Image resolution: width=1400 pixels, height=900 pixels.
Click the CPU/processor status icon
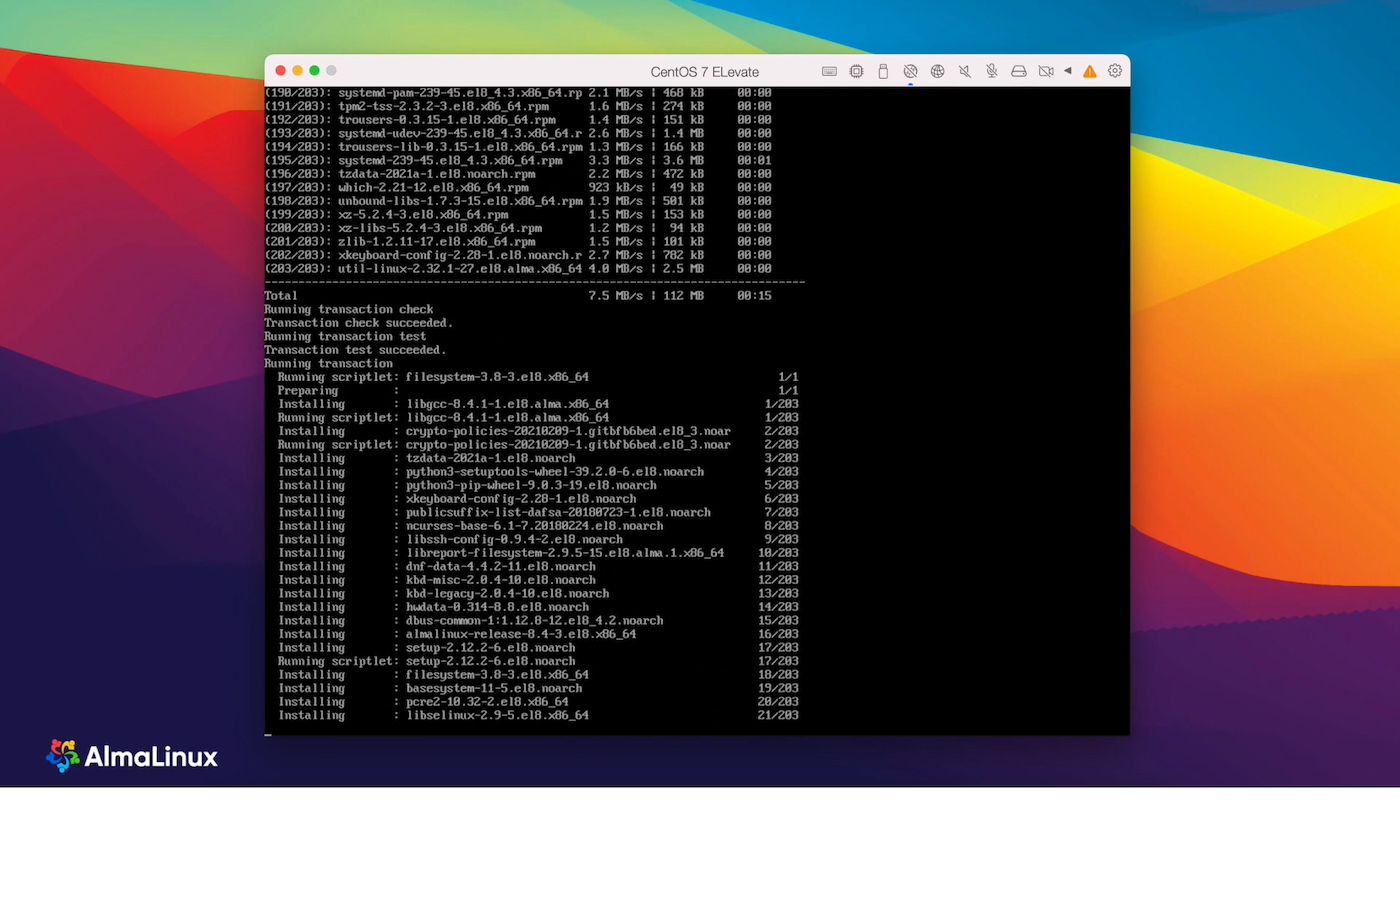click(856, 71)
